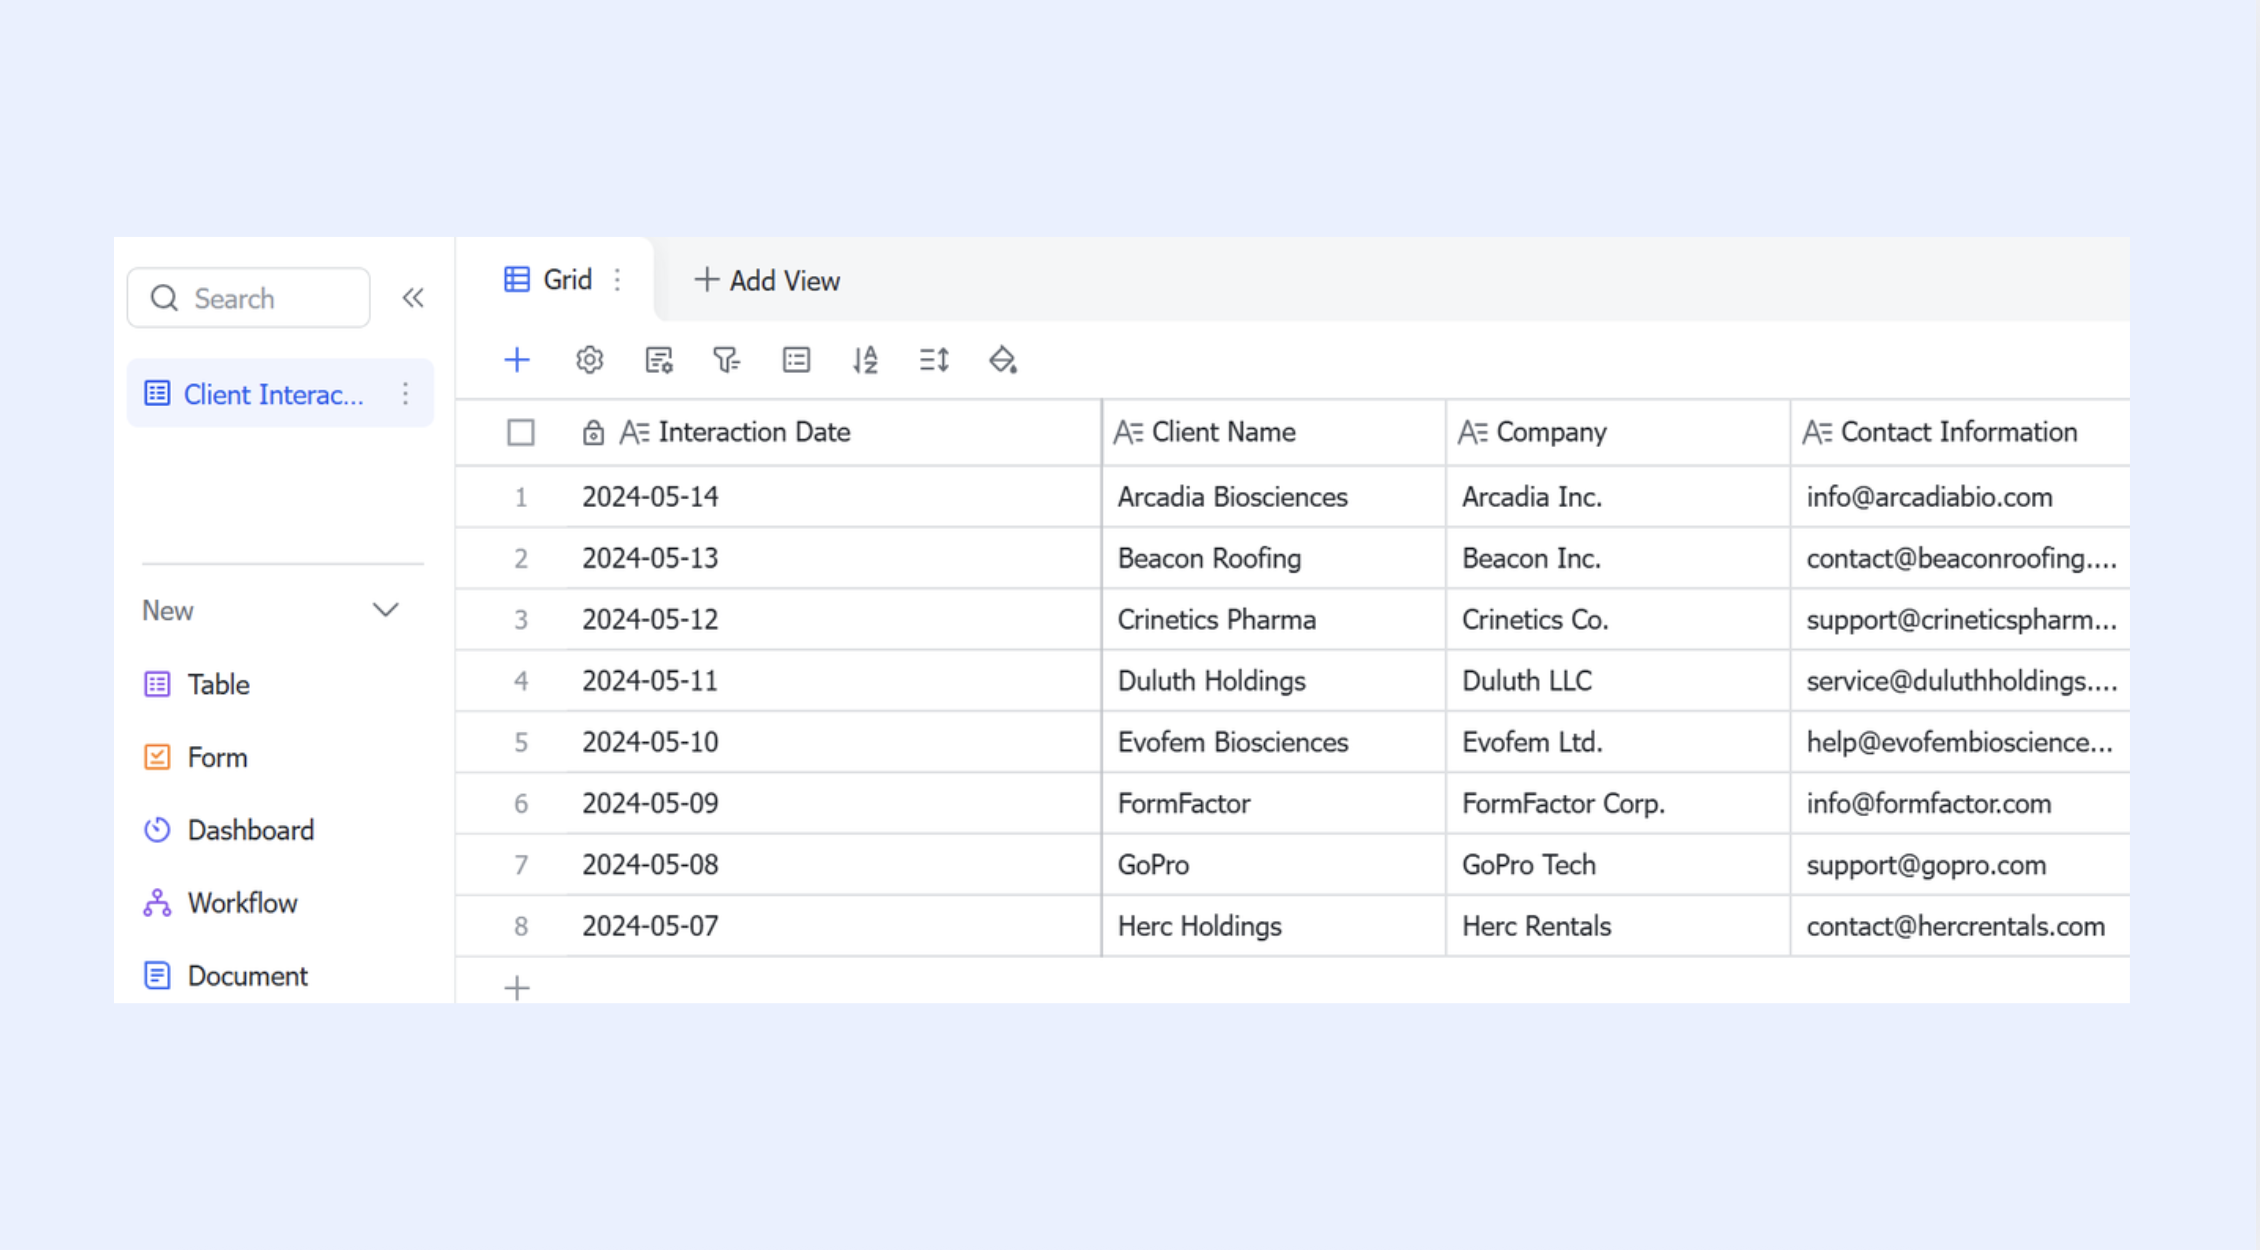Select the cell 2024-05-12
Image resolution: width=2260 pixels, height=1250 pixels.
pos(833,619)
